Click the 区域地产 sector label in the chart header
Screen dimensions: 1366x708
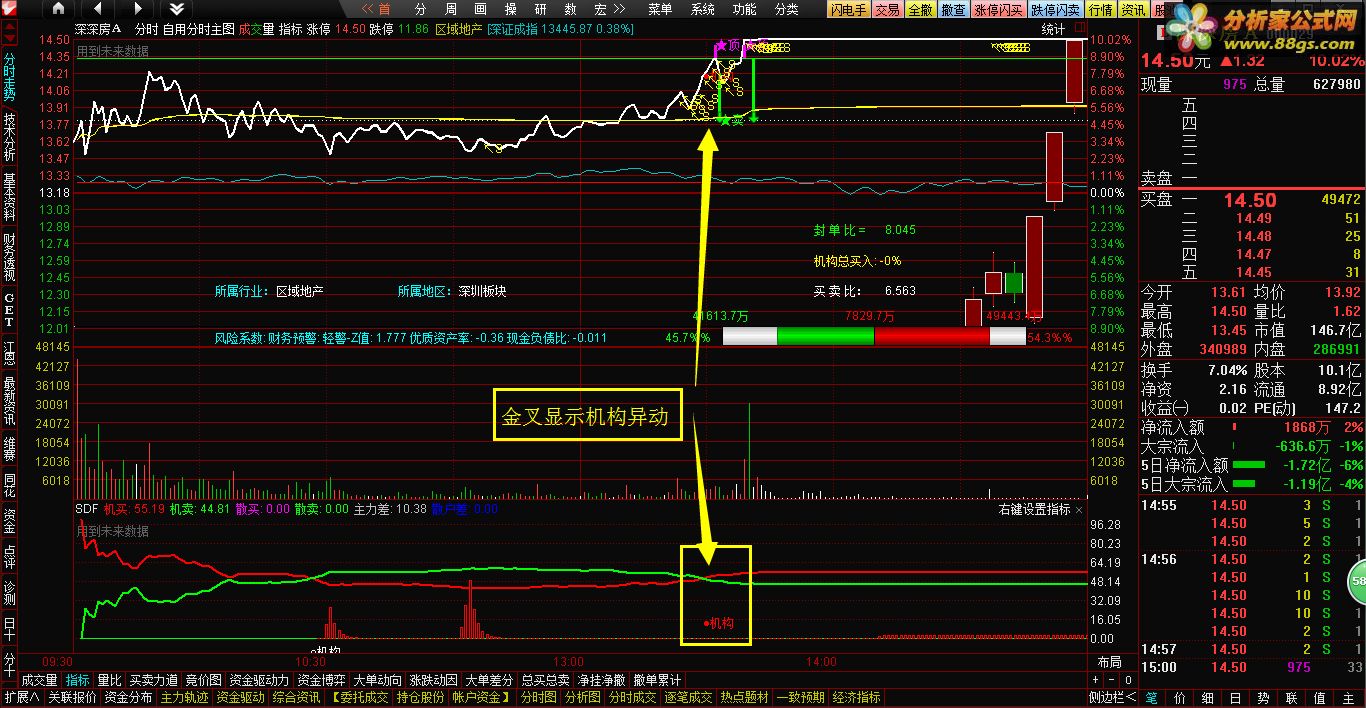[459, 30]
